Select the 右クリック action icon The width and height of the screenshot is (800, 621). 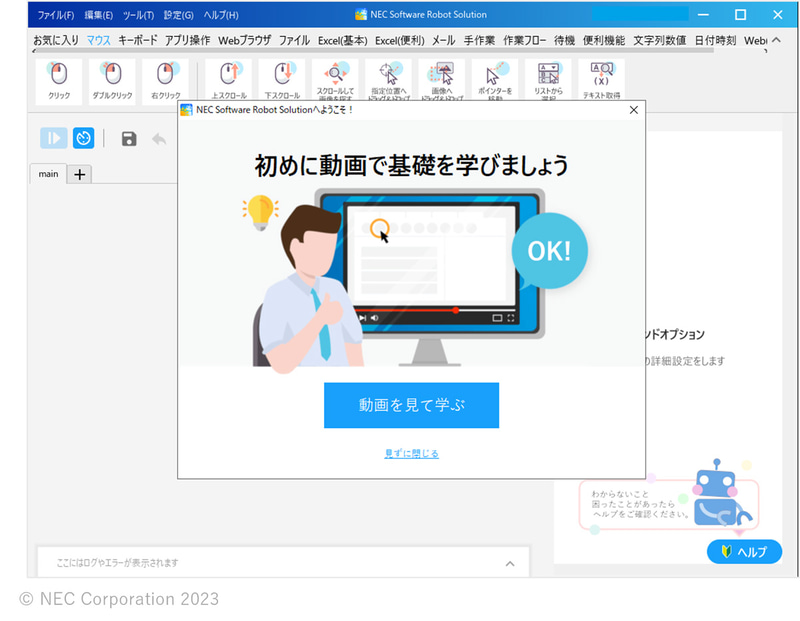click(165, 81)
